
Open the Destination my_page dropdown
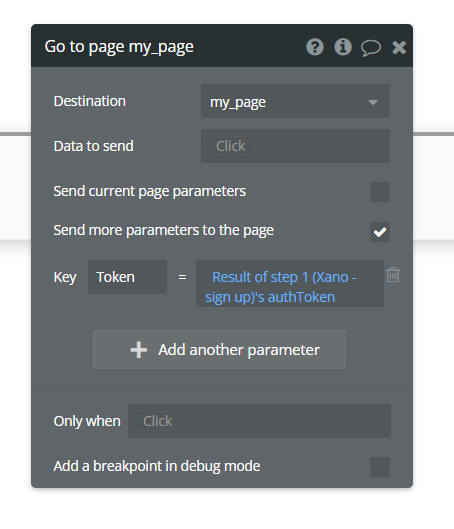click(295, 101)
